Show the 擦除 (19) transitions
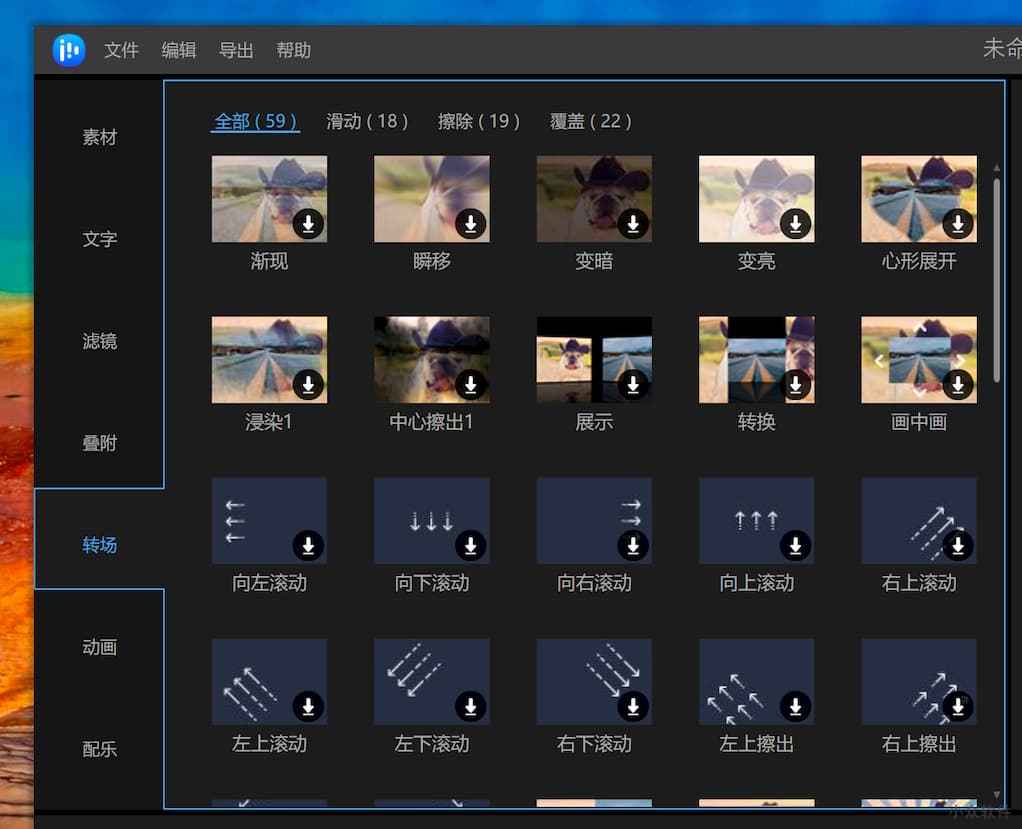Image resolution: width=1022 pixels, height=829 pixels. click(x=479, y=121)
